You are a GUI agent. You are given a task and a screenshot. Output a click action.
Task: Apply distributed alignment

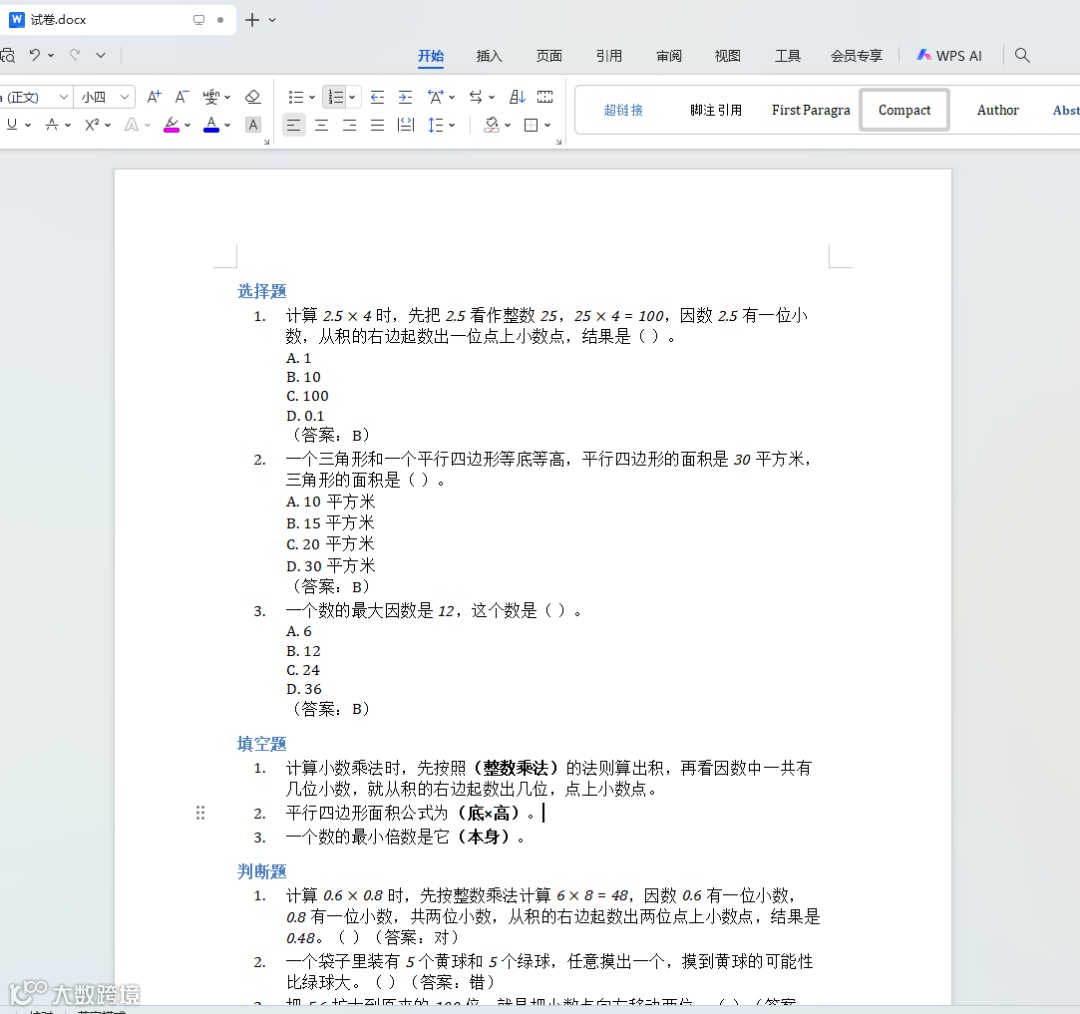[x=406, y=125]
